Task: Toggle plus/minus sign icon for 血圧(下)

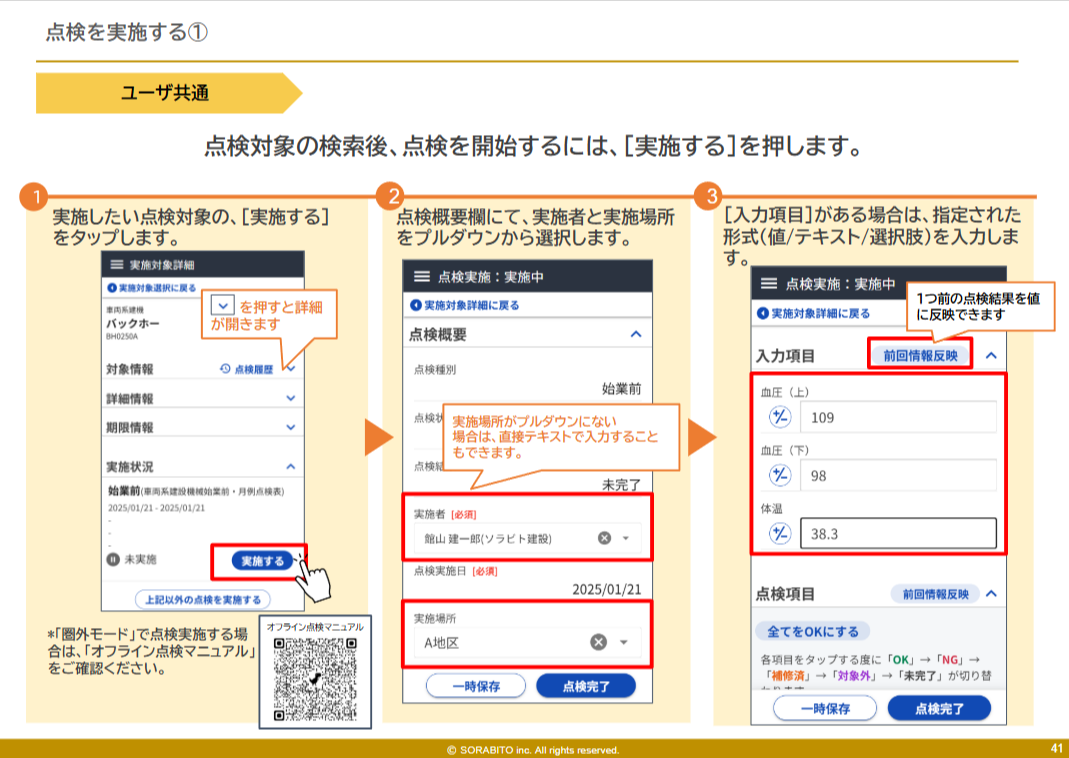Action: 780,475
